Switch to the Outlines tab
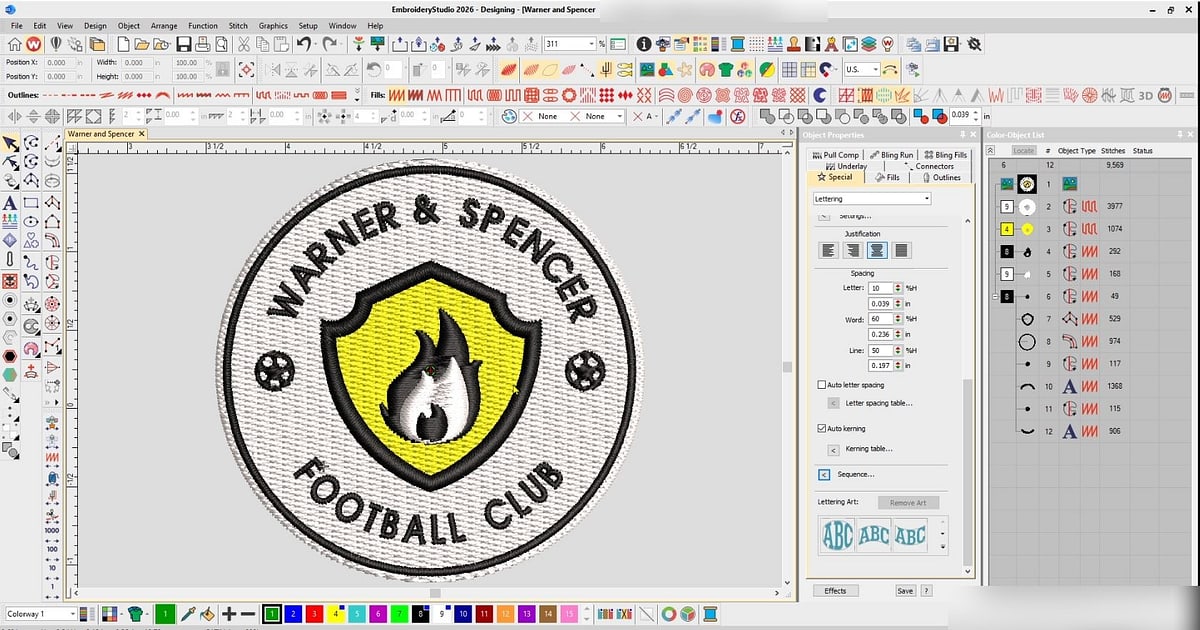Image resolution: width=1200 pixels, height=630 pixels. 941,177
